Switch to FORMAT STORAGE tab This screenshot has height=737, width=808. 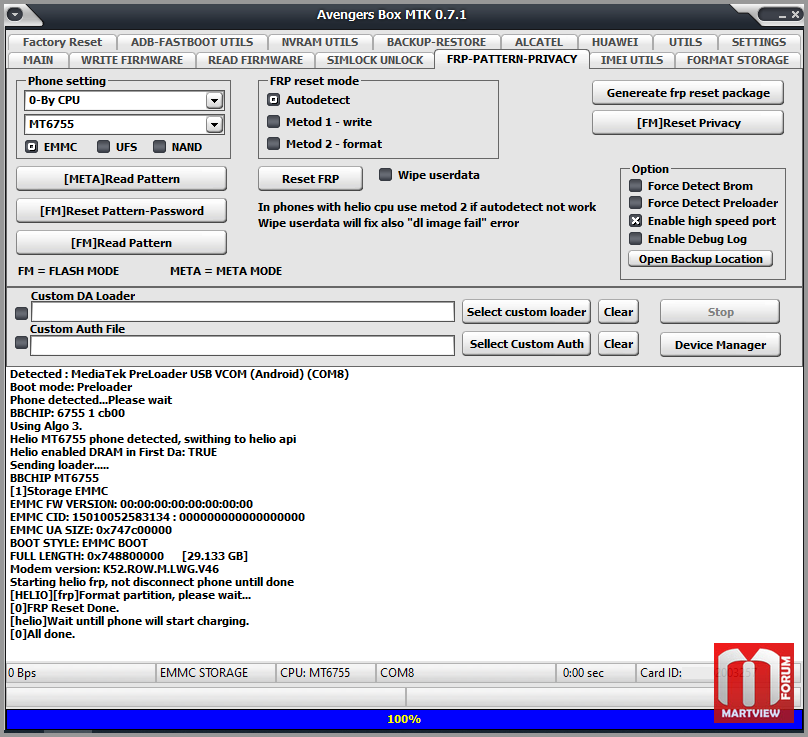pos(737,60)
